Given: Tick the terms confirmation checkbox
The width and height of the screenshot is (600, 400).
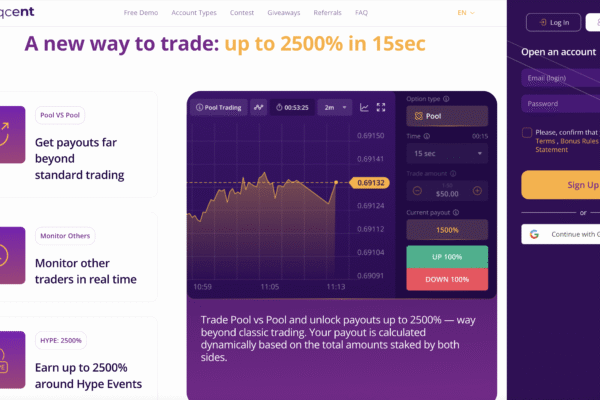Looking at the screenshot, I should [x=527, y=132].
